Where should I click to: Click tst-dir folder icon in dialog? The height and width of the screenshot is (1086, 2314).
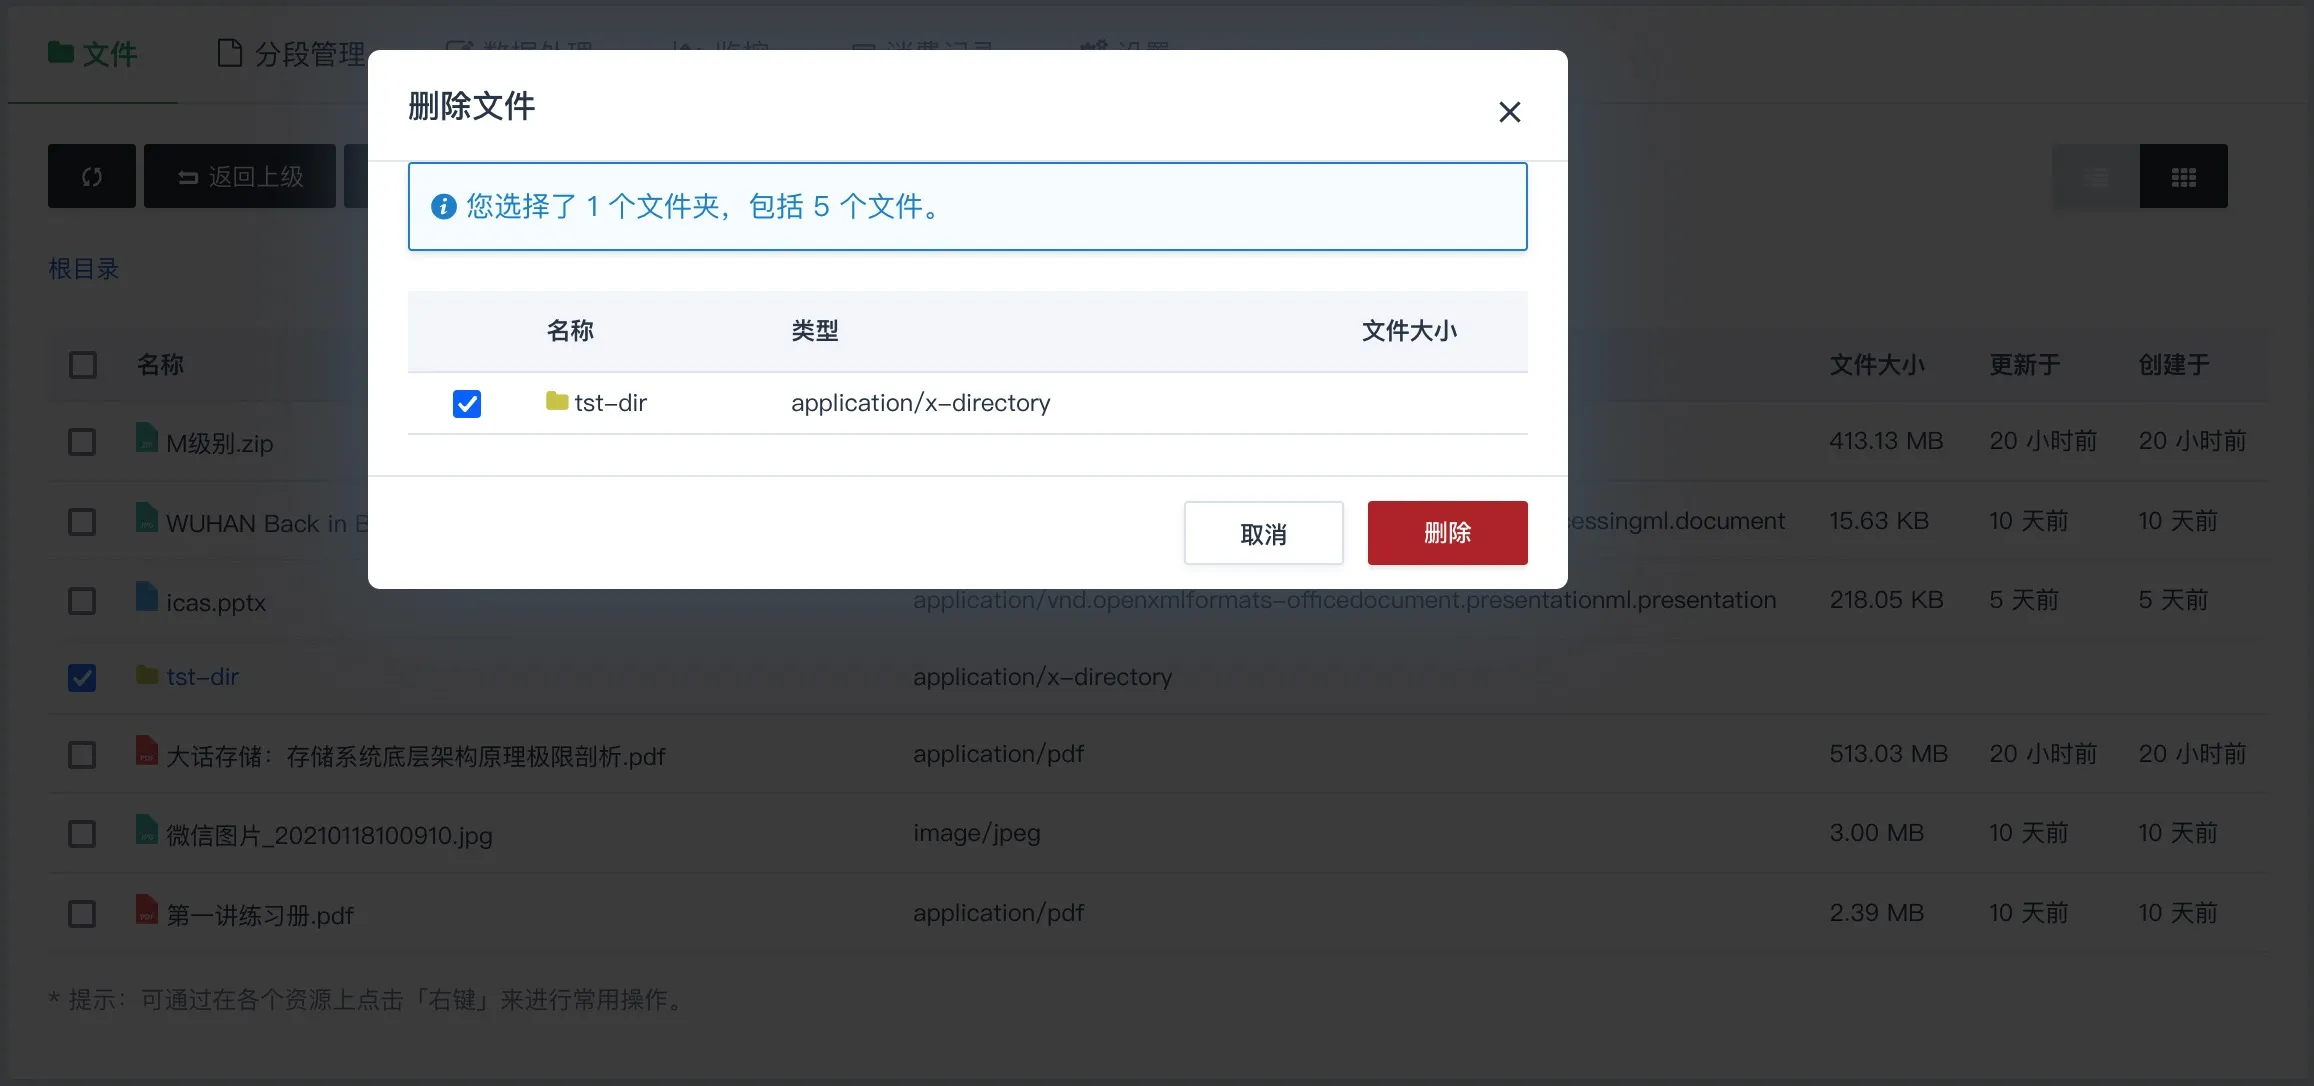(557, 402)
